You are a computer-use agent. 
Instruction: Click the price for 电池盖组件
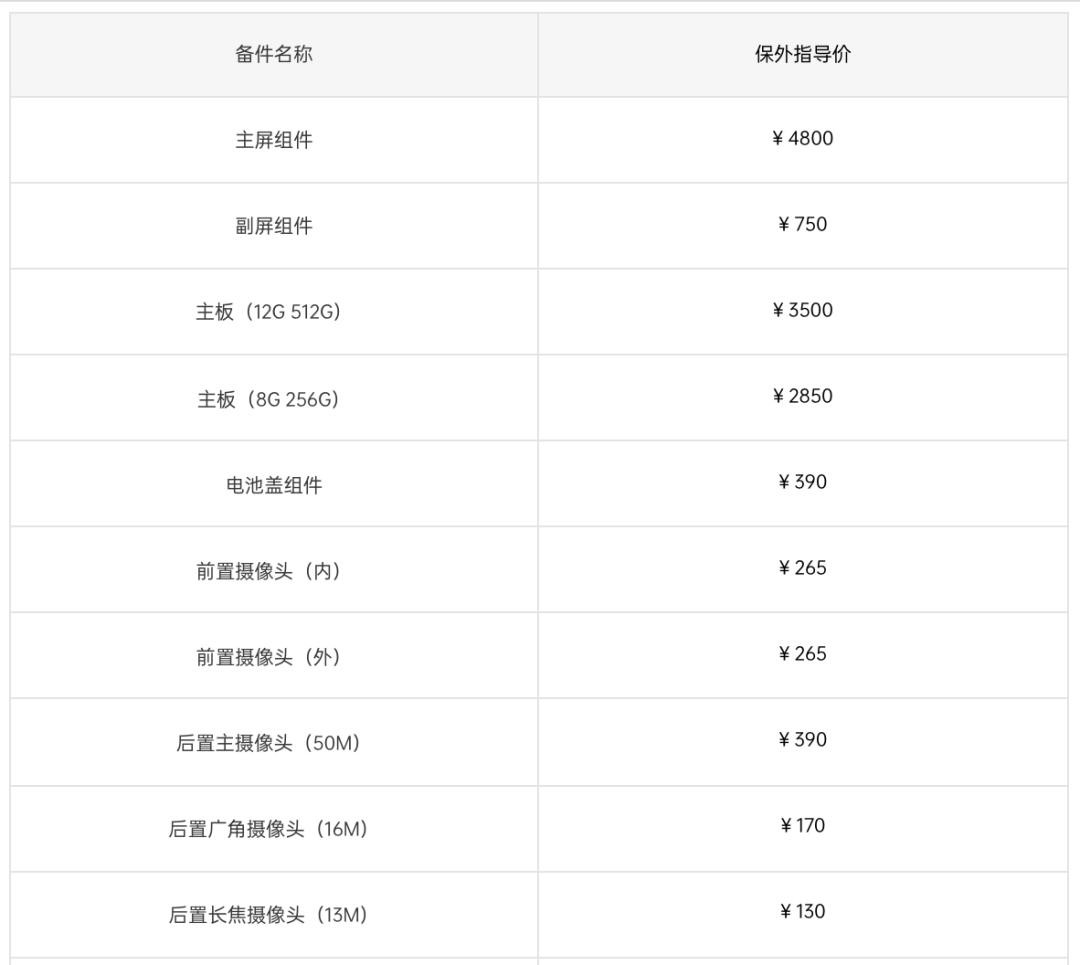coord(802,483)
